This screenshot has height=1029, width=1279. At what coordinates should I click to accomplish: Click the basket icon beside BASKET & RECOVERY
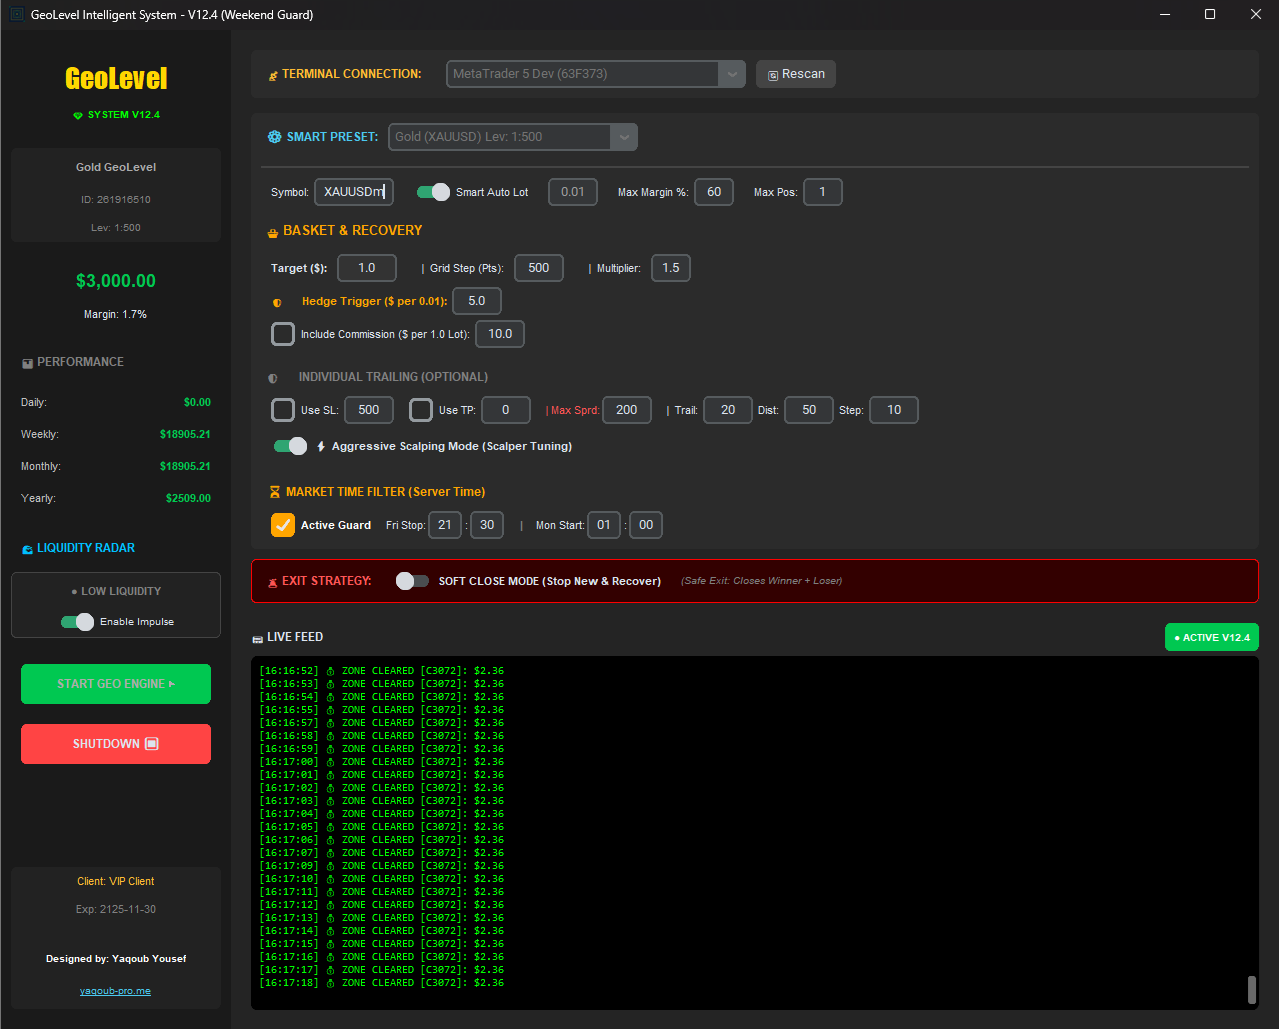273,231
